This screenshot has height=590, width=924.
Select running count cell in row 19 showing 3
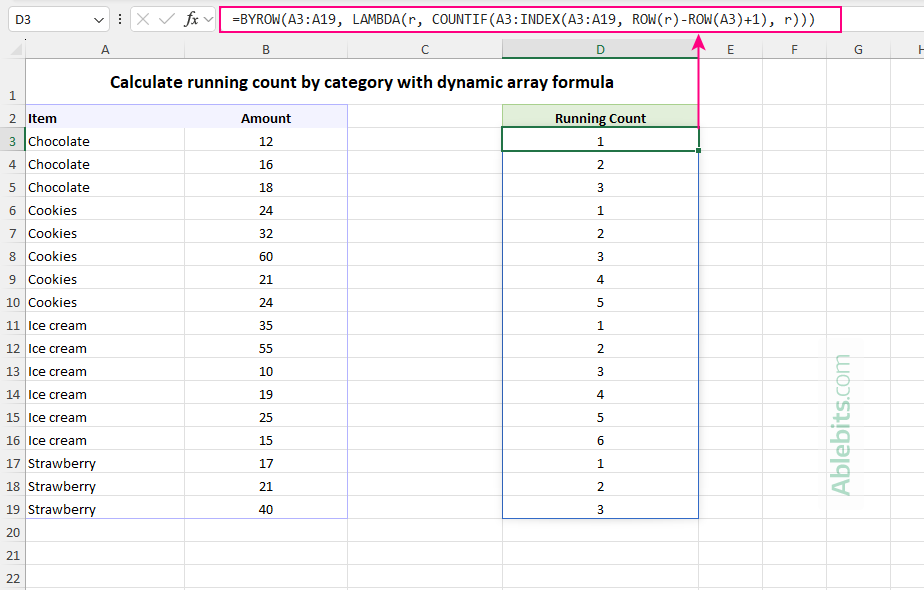point(600,509)
